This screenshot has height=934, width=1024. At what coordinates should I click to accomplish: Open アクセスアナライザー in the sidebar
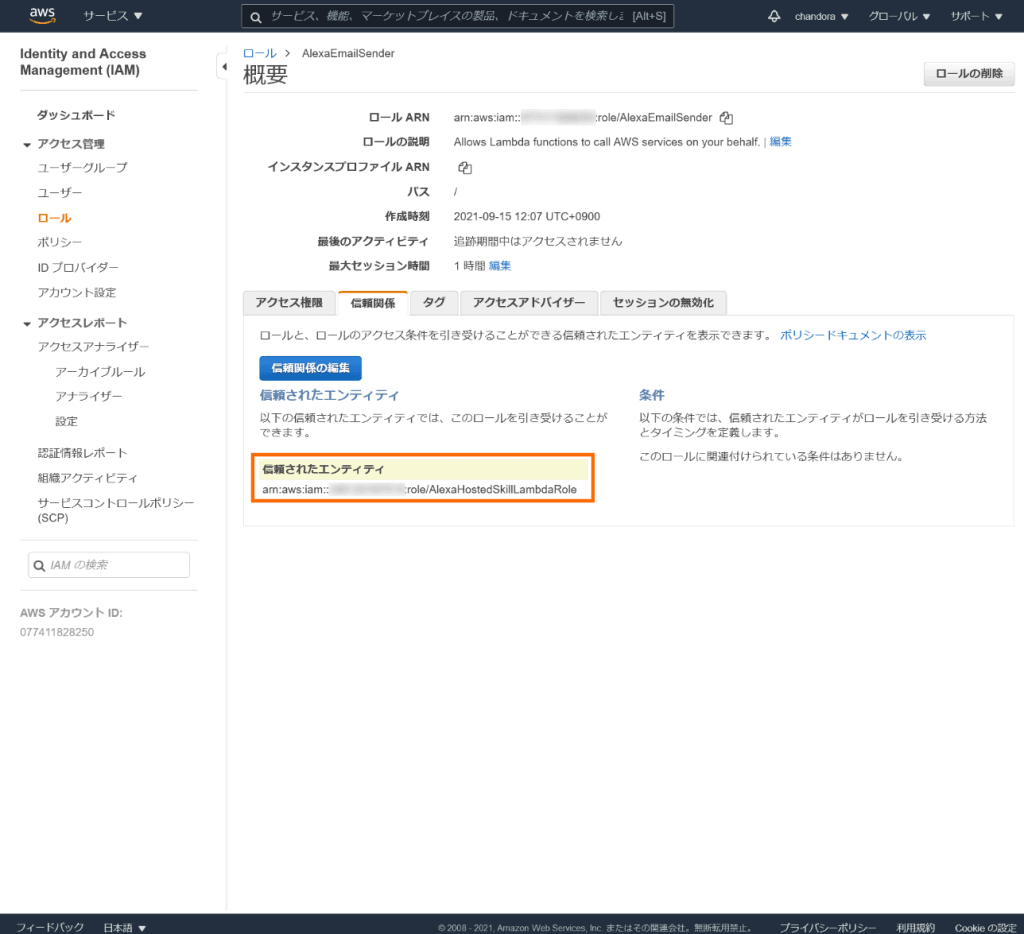pyautogui.click(x=93, y=347)
